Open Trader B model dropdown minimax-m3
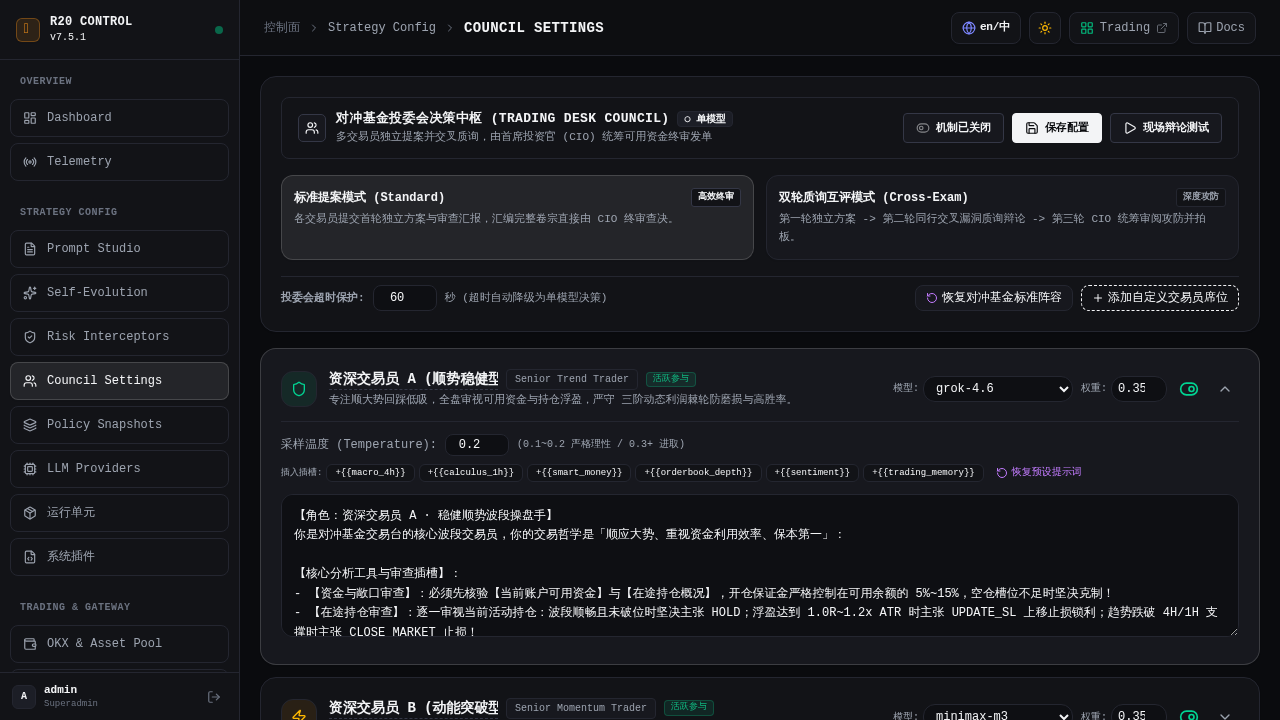The height and width of the screenshot is (720, 1280). click(998, 712)
